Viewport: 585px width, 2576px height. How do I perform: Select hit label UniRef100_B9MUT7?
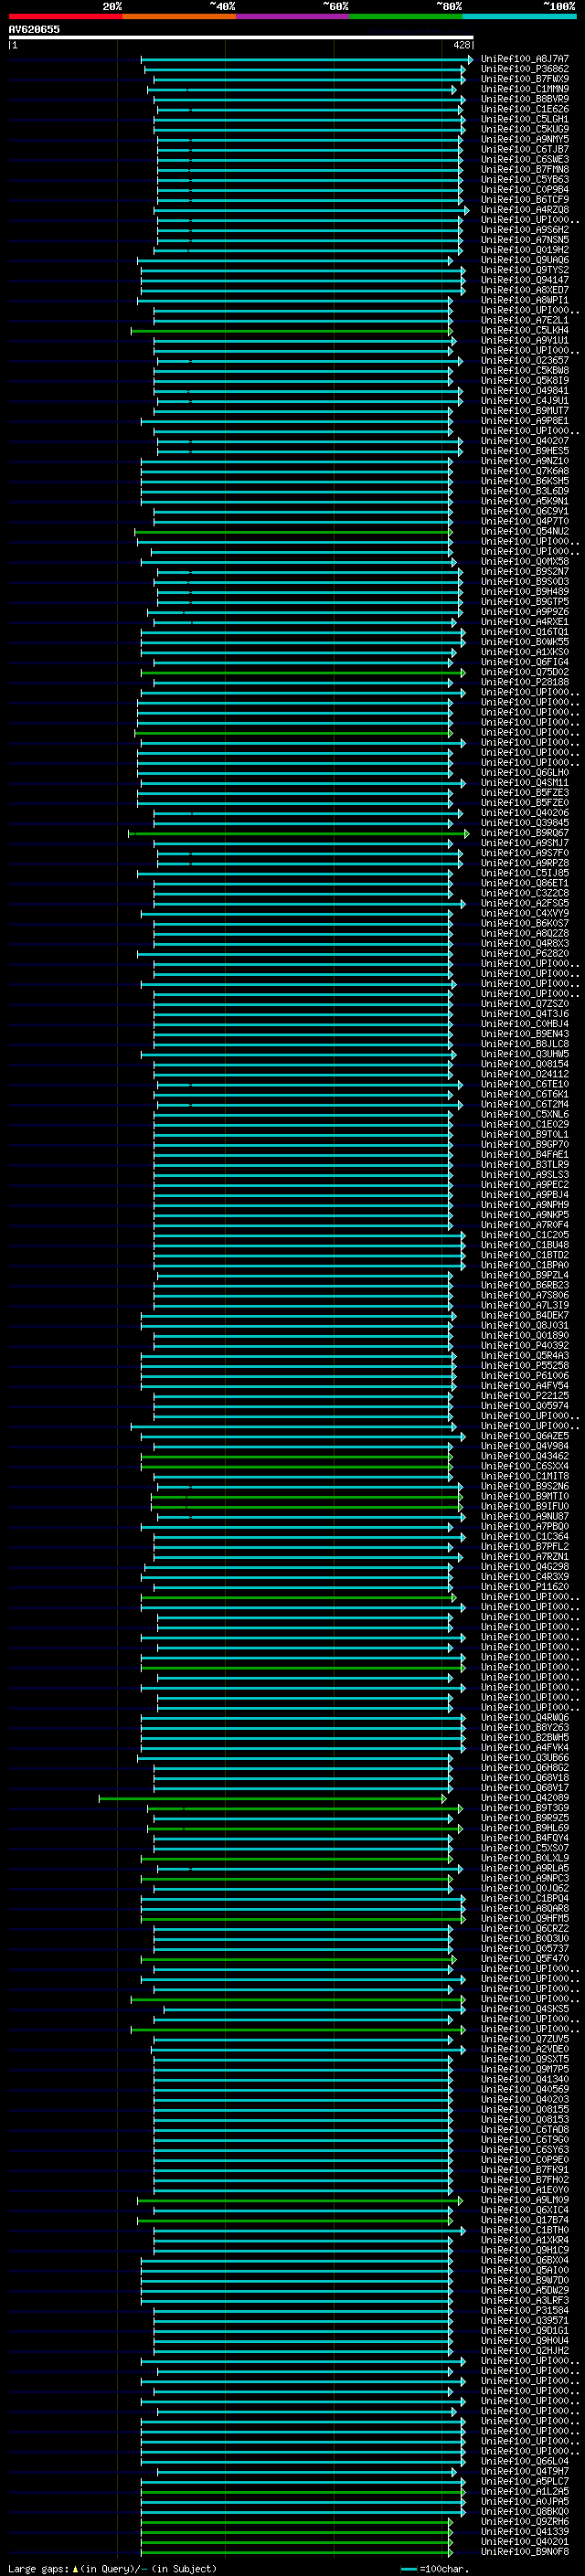coord(525,411)
